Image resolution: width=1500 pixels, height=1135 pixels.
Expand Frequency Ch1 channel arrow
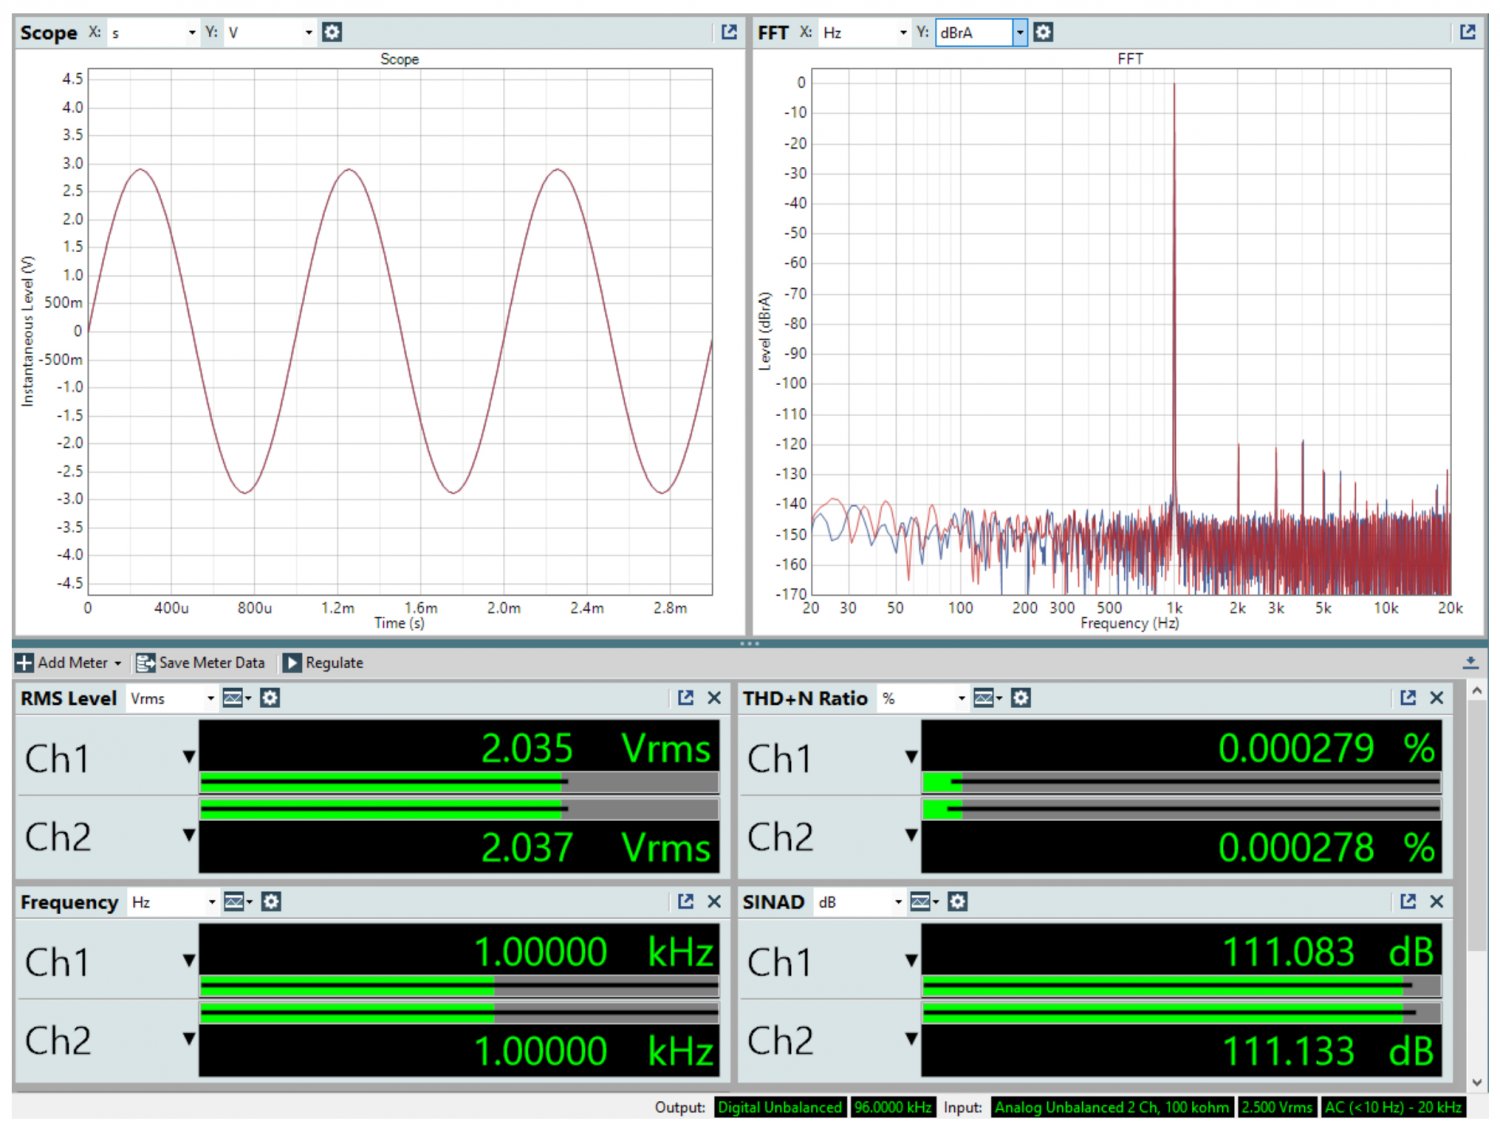coord(189,961)
